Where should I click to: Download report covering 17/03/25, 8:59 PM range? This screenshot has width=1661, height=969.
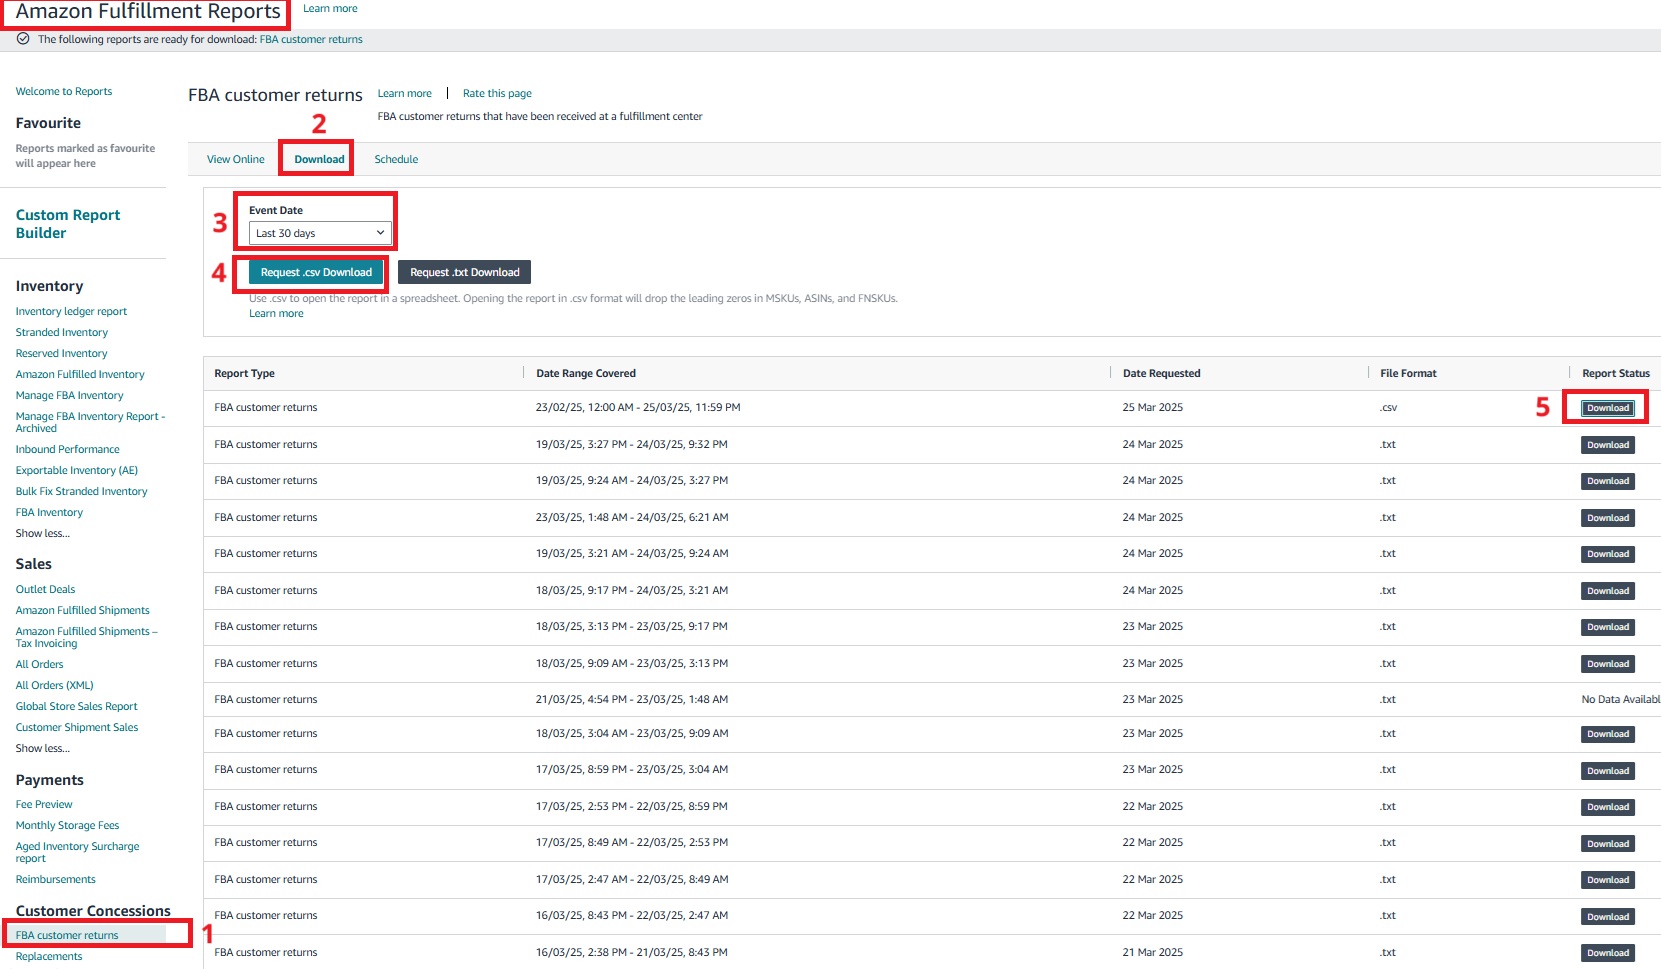tap(1608, 771)
